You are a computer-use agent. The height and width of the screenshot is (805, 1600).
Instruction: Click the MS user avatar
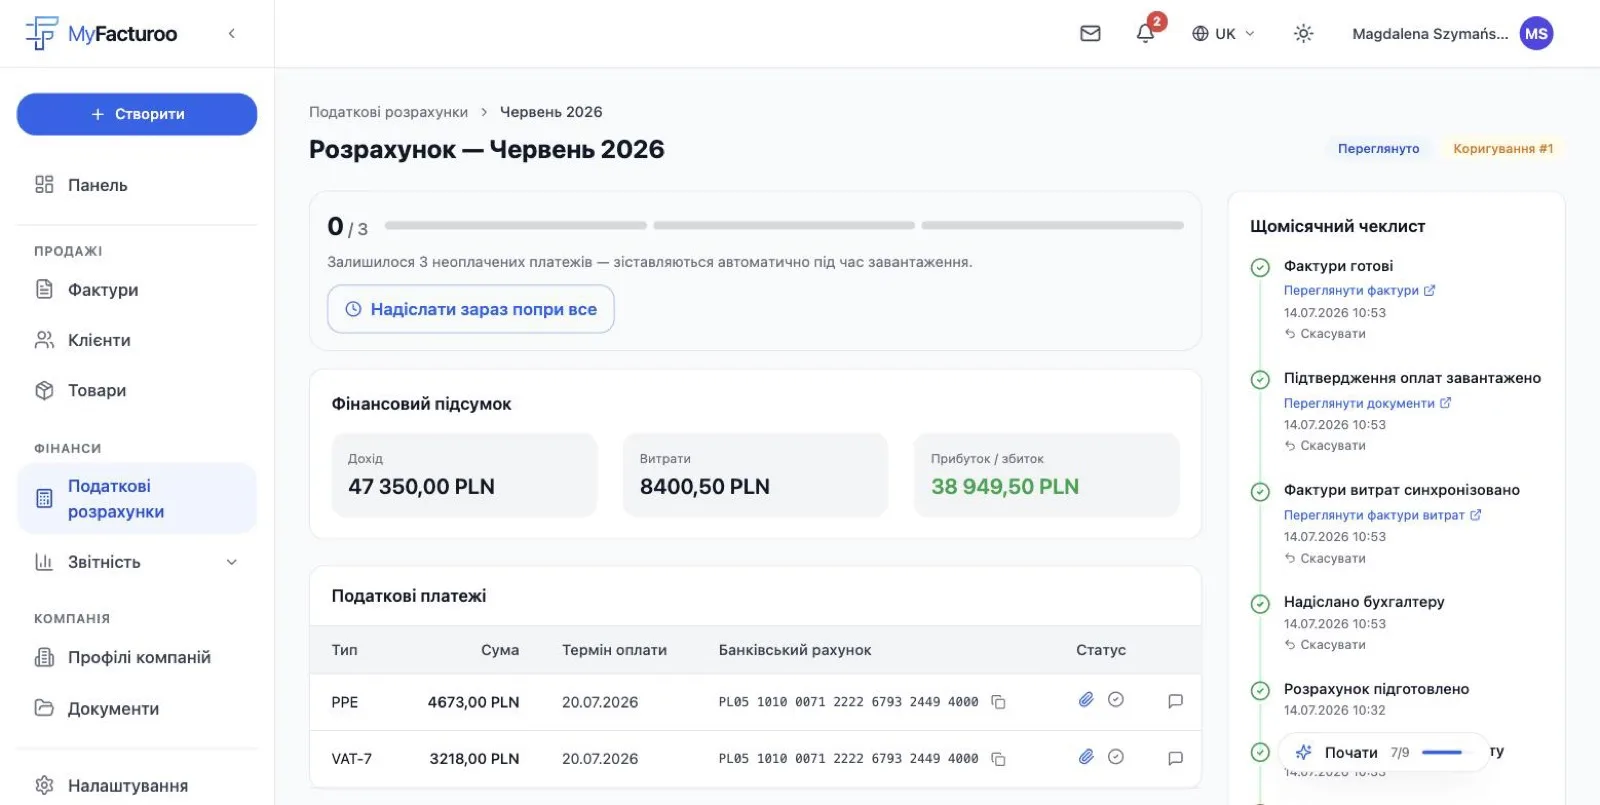click(1536, 34)
